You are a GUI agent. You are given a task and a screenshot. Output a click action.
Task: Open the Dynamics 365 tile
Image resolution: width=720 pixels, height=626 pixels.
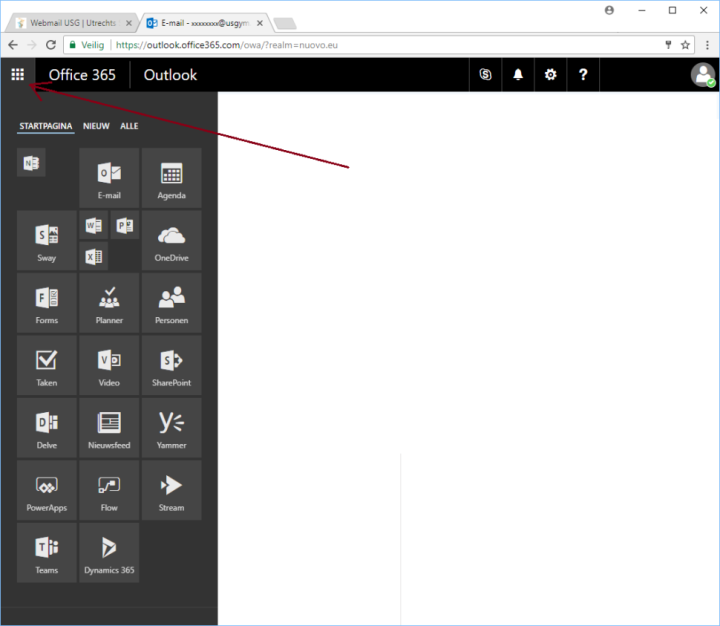coord(109,553)
